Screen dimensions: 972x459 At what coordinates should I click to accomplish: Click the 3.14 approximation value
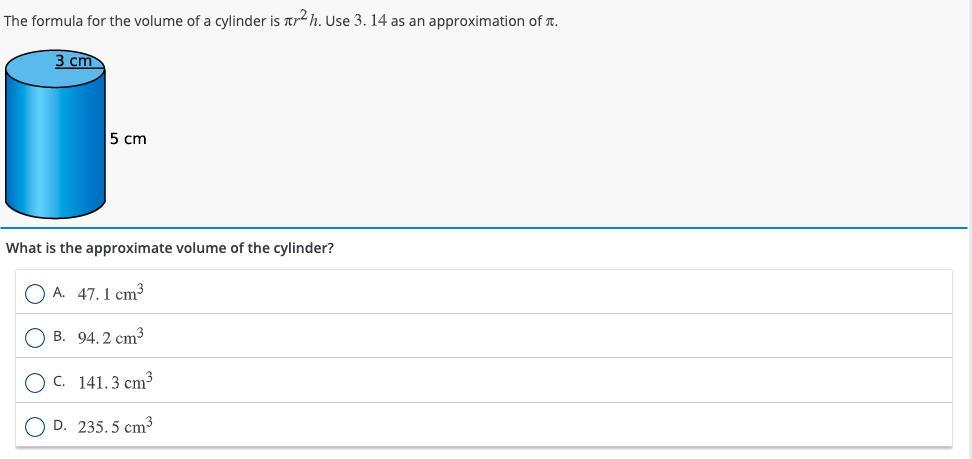371,21
